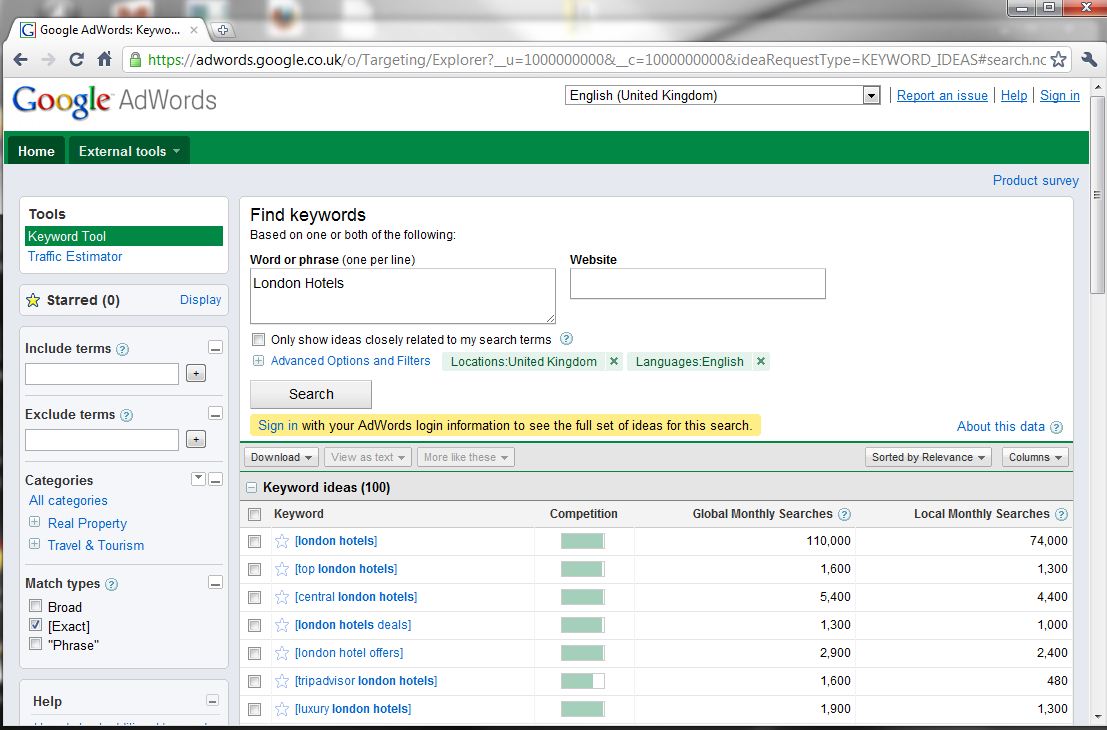Screen dimensions: 1107x730
Task: Click into the Website input field
Action: [698, 283]
